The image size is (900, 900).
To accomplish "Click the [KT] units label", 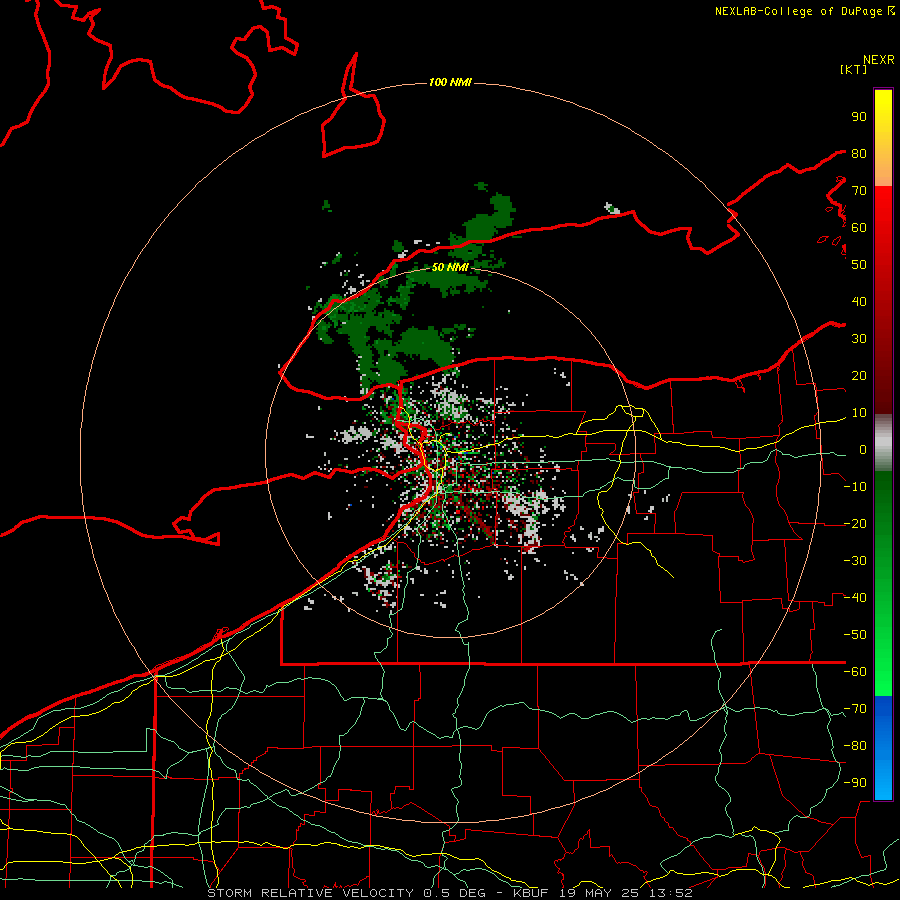I will click(854, 69).
